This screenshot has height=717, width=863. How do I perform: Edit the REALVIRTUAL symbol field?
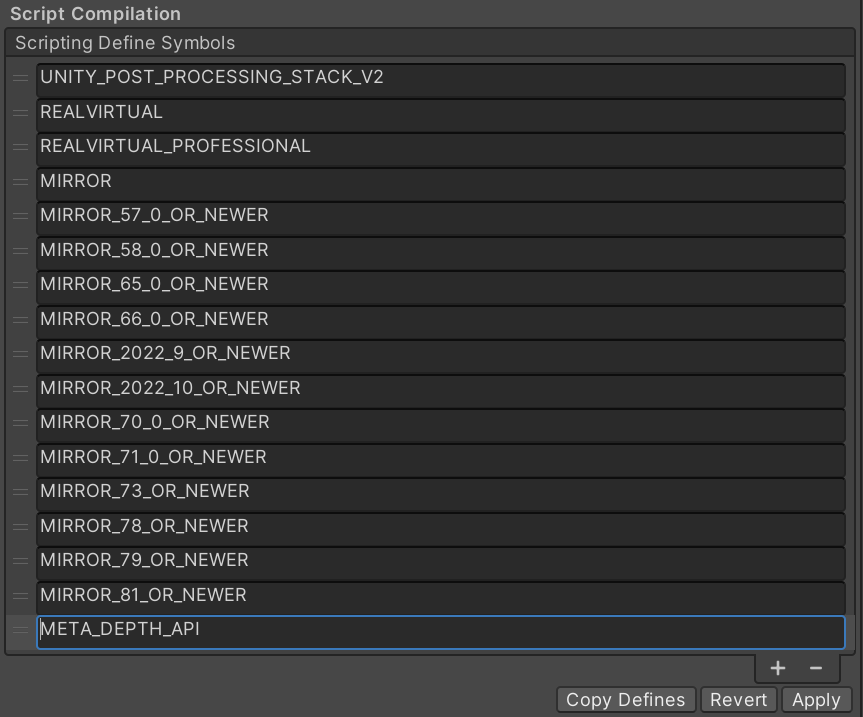point(440,113)
